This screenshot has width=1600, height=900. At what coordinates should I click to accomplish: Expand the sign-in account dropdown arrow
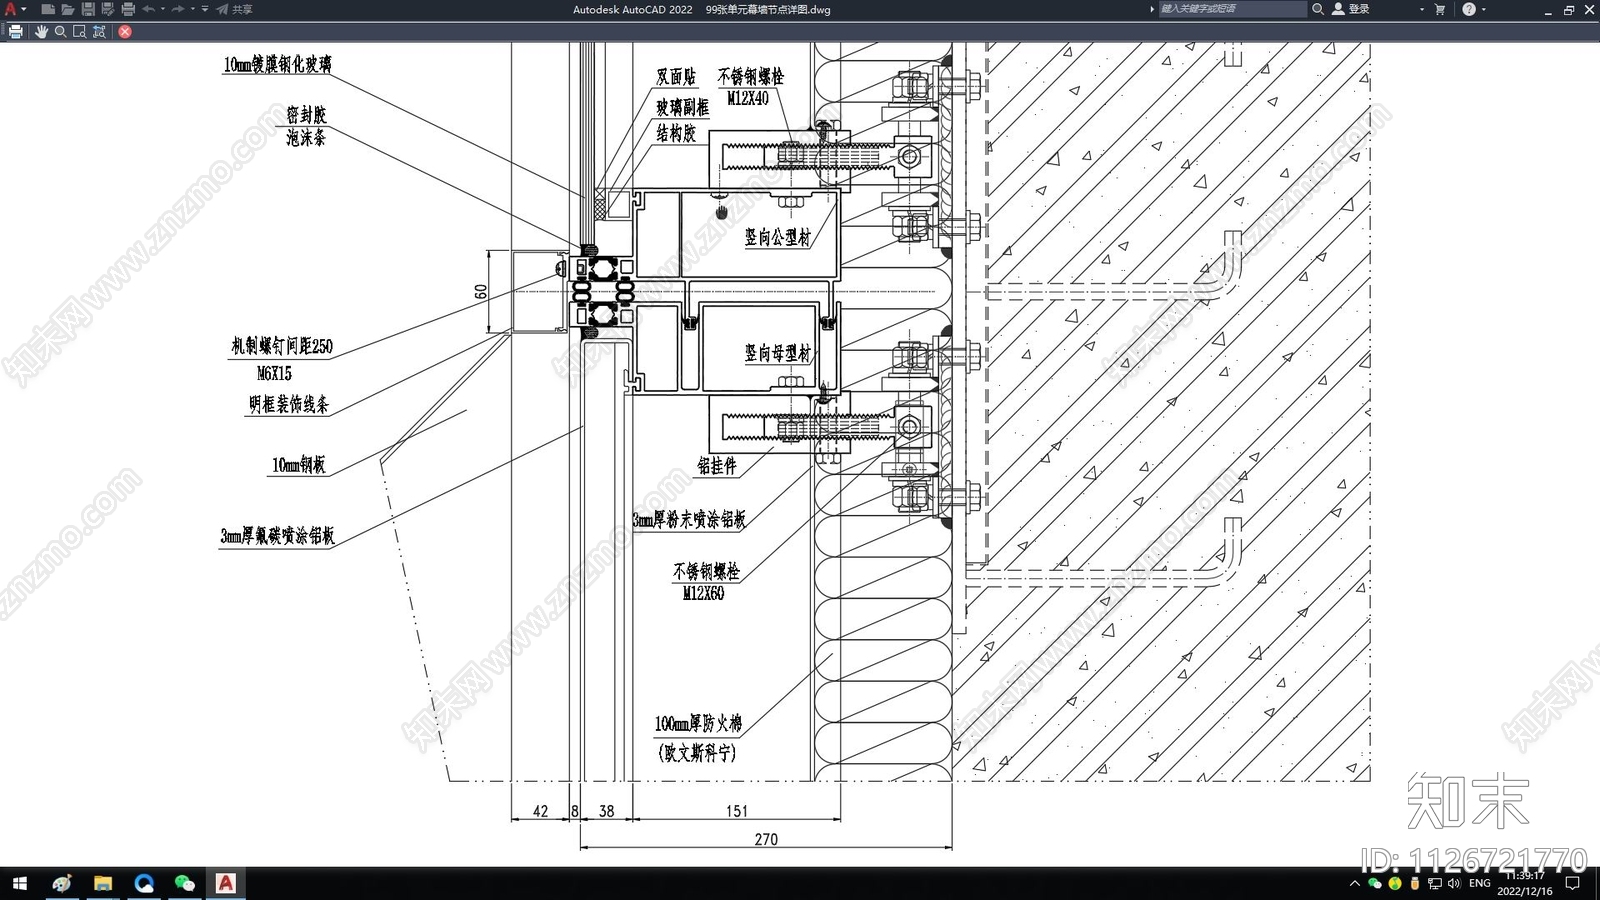tap(1421, 9)
